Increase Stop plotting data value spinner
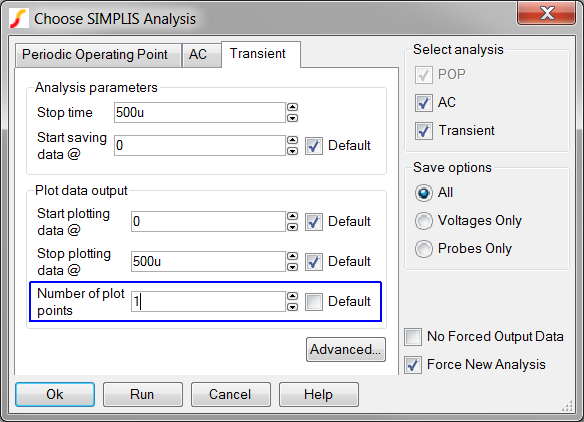584x422 pixels. [293, 256]
